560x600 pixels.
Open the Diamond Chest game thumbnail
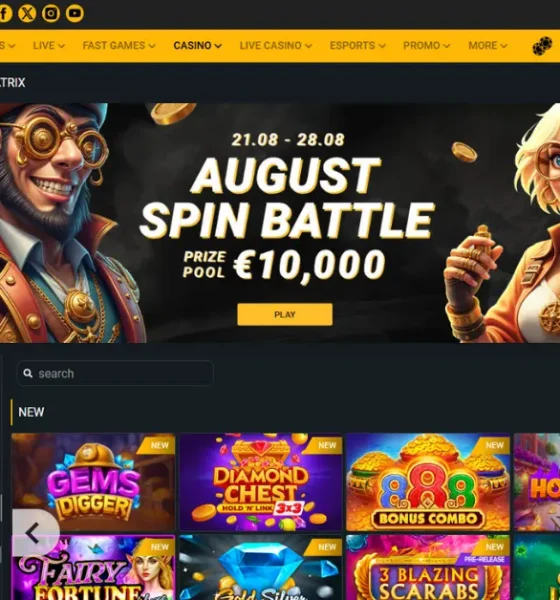[x=261, y=482]
